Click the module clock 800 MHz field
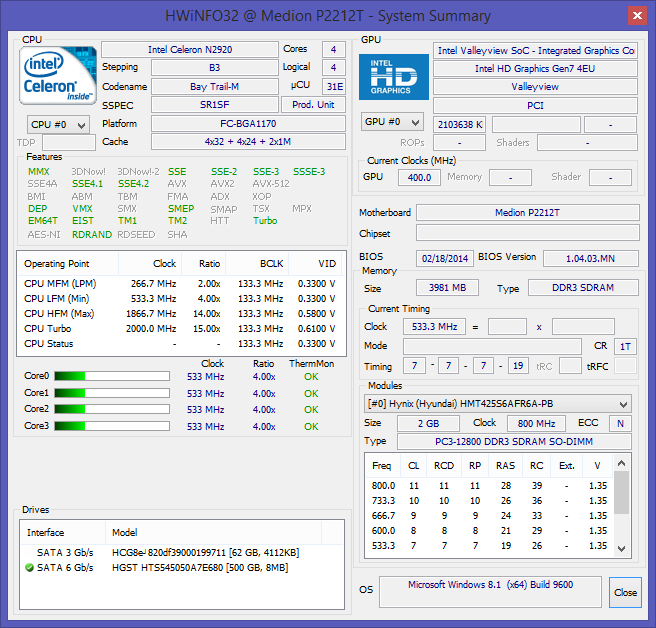The height and width of the screenshot is (628, 656). coord(536,423)
